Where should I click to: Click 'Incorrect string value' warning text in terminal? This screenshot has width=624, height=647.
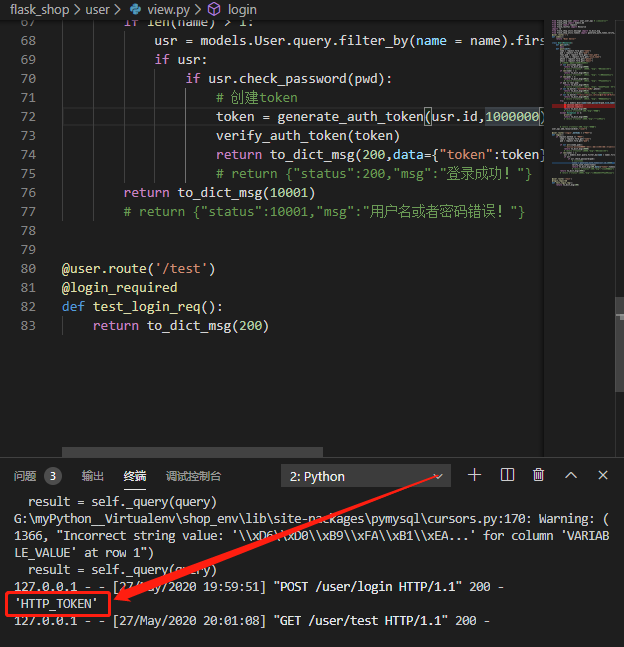[143, 536]
